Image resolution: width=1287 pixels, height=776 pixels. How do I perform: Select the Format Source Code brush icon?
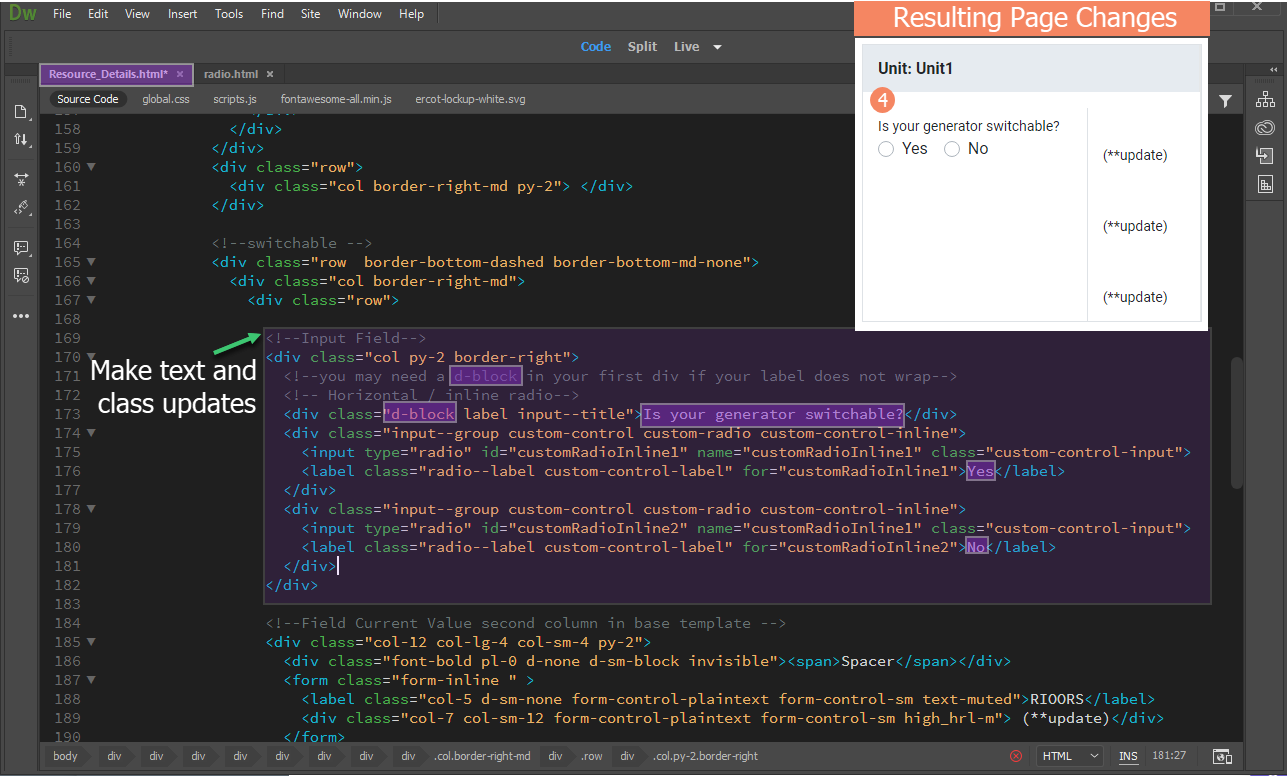point(21,208)
